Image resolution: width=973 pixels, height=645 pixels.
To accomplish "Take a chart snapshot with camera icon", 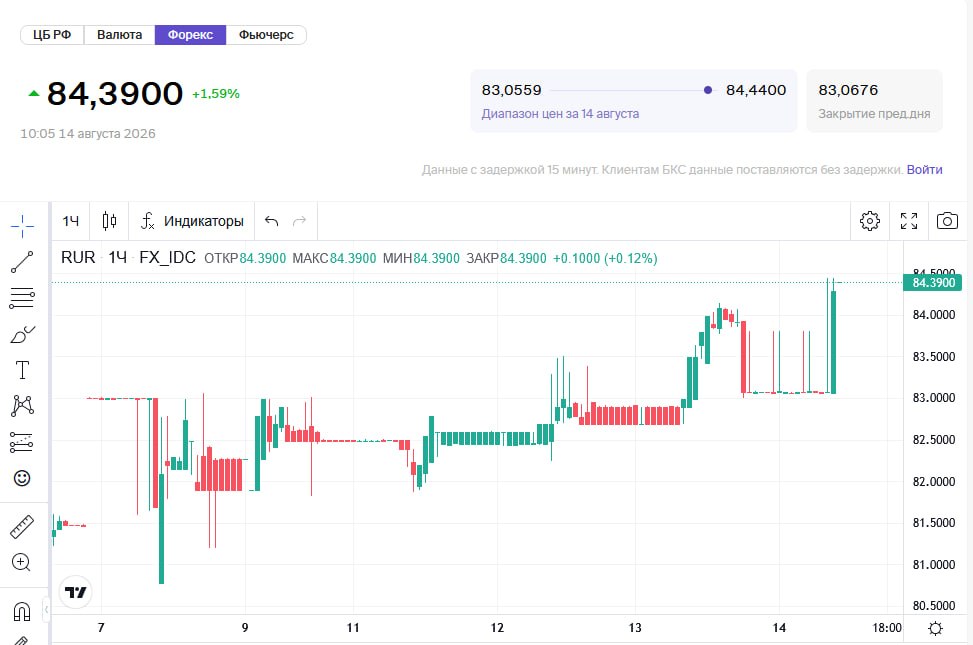I will (947, 220).
